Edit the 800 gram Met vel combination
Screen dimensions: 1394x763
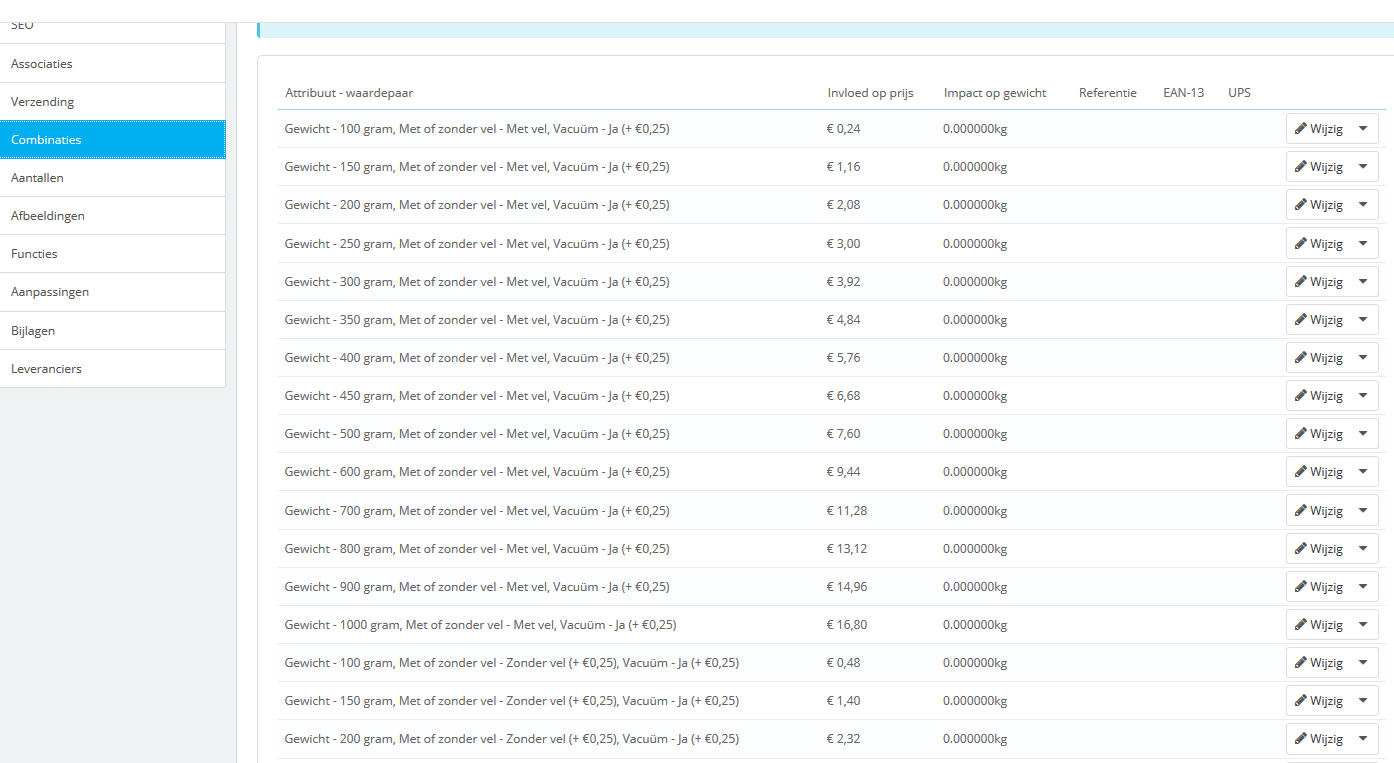point(1318,548)
